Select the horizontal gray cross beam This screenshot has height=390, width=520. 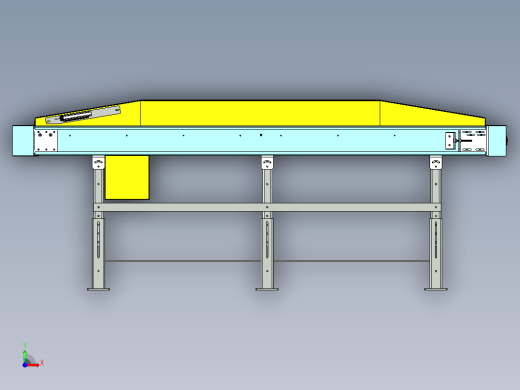267,207
